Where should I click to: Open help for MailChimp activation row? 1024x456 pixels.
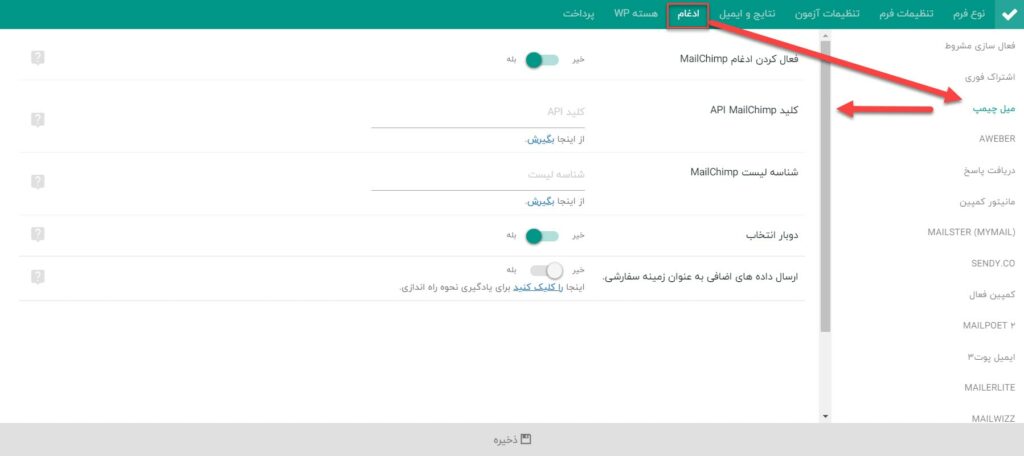(x=38, y=58)
